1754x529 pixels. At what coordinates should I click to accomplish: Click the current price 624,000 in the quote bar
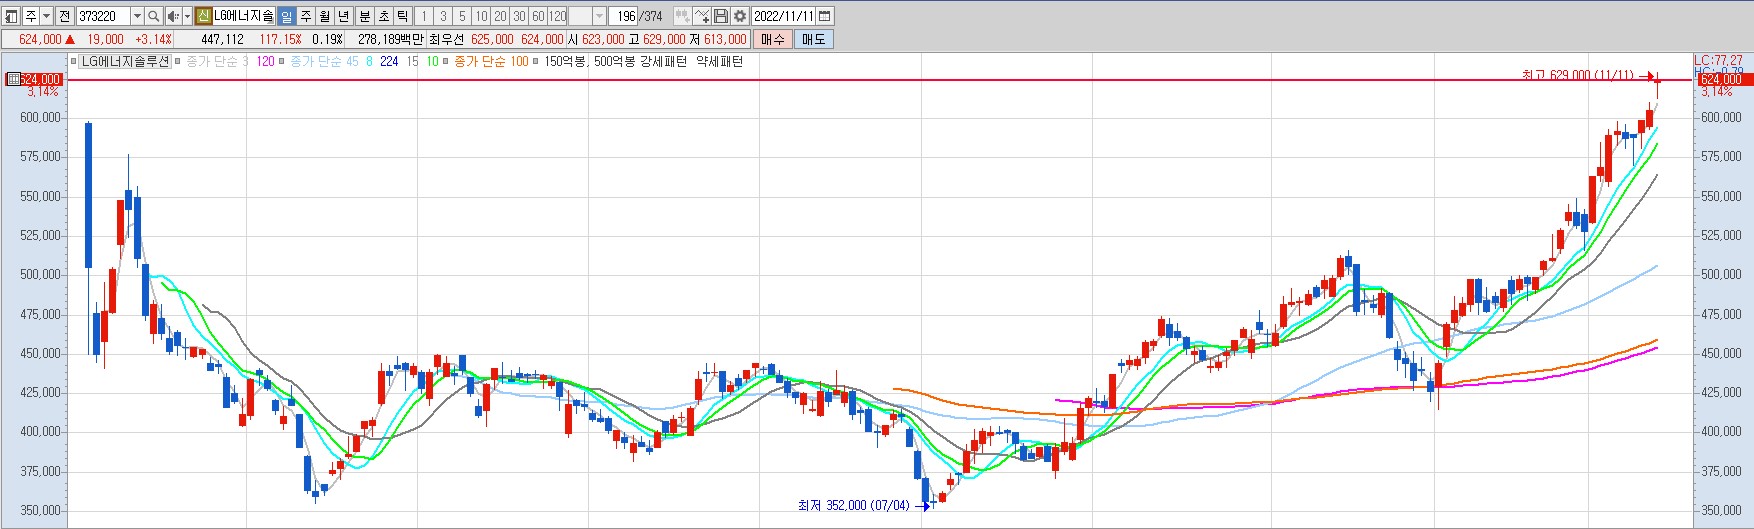(40, 39)
